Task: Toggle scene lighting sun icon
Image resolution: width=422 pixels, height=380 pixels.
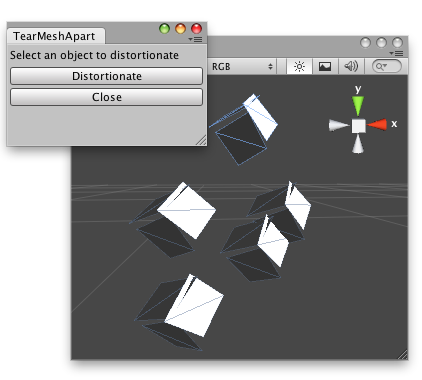Action: pyautogui.click(x=299, y=67)
